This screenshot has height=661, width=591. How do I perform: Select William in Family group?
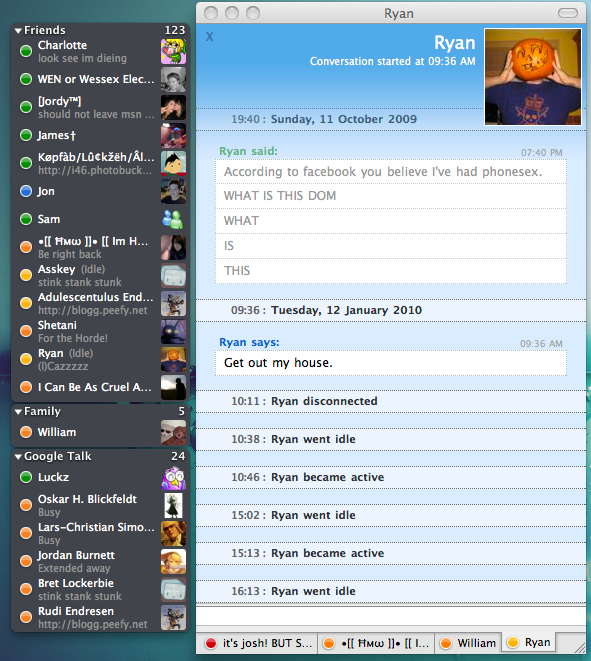click(100, 432)
